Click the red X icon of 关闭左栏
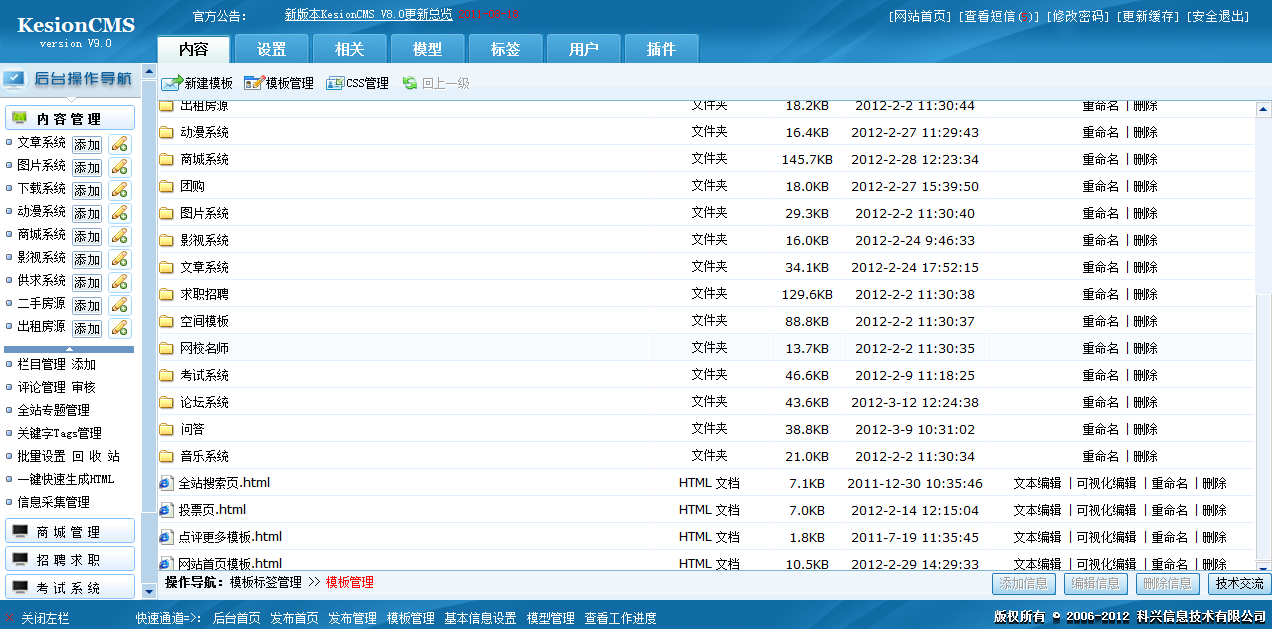Viewport: 1272px width, 629px height. point(10,618)
